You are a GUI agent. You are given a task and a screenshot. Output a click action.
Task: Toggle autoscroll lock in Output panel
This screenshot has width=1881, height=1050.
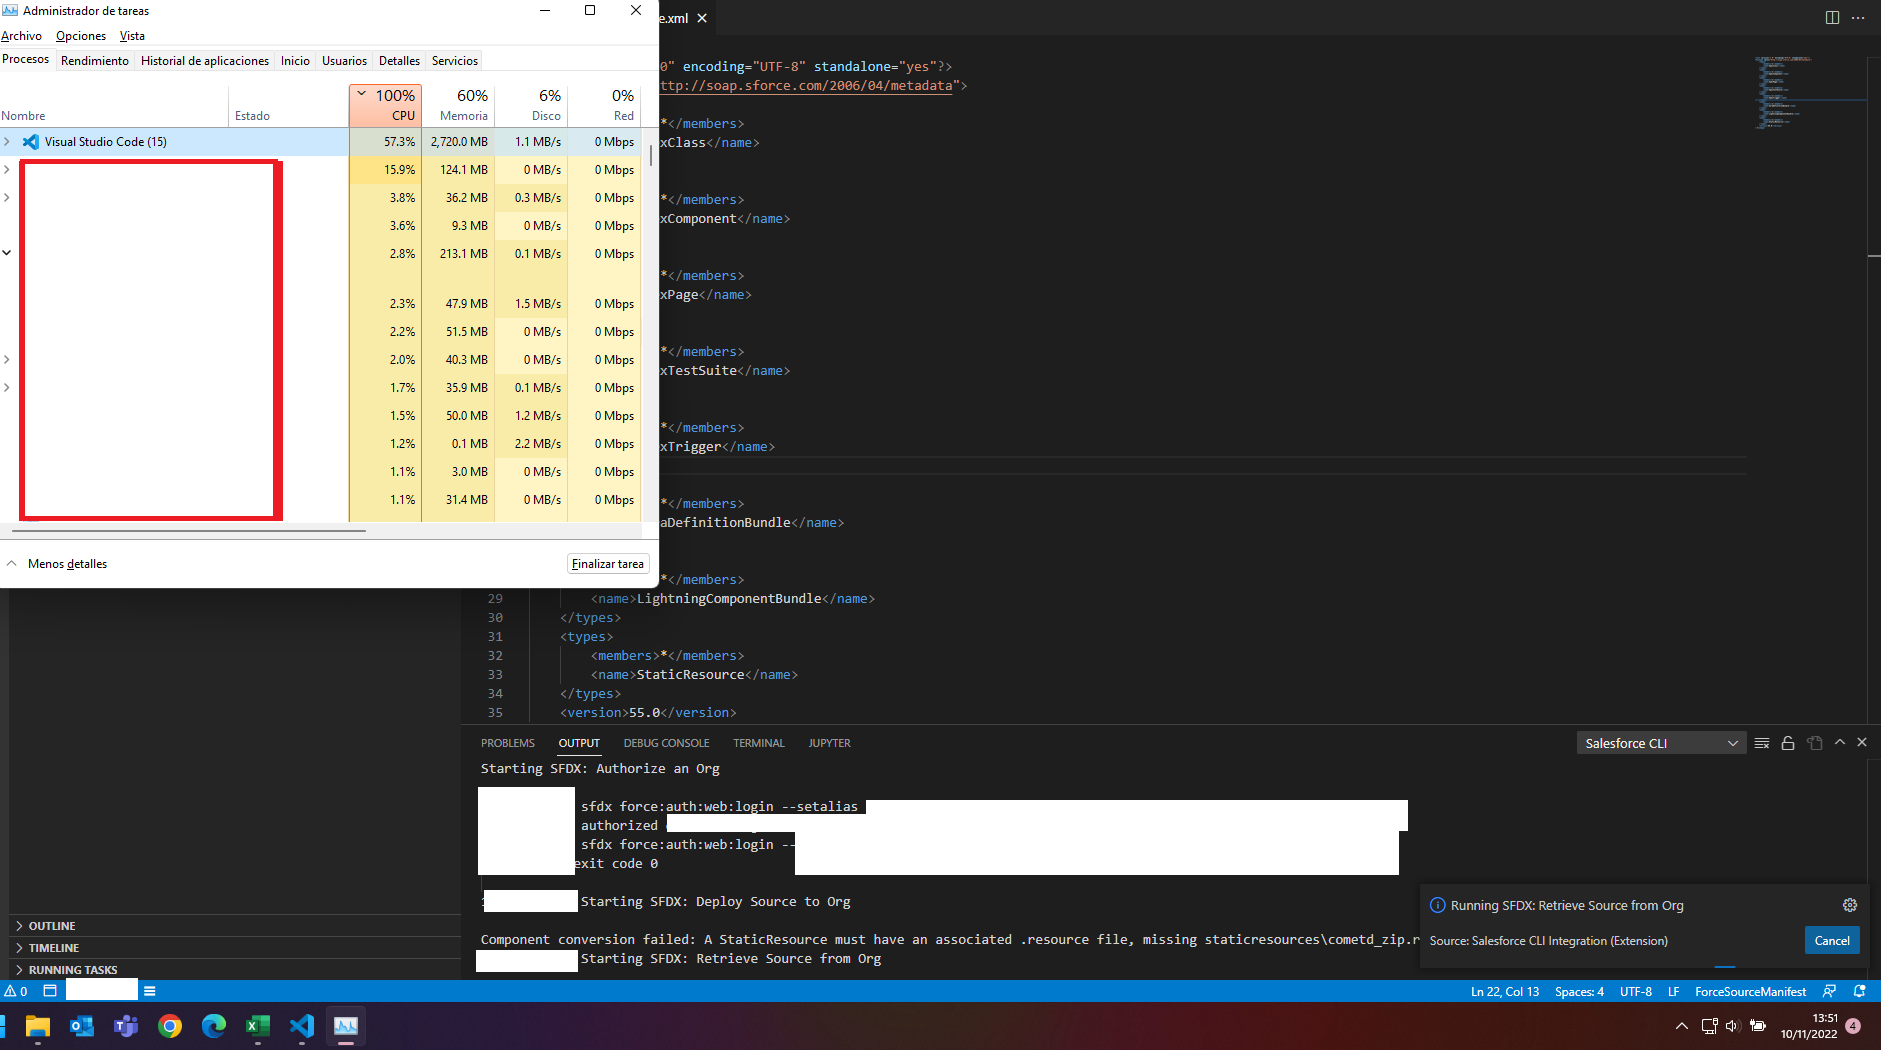coord(1787,742)
